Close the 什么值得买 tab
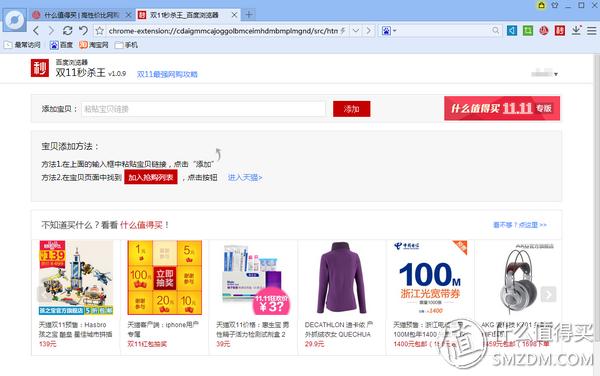The height and width of the screenshot is (376, 600). 129,15
